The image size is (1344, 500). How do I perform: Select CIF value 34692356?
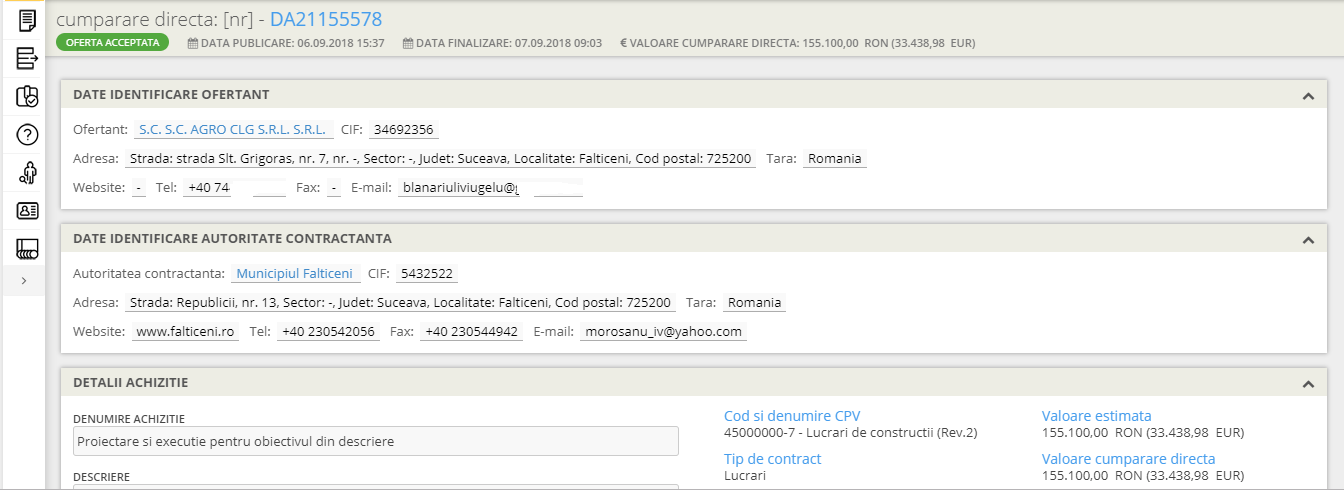click(x=404, y=130)
